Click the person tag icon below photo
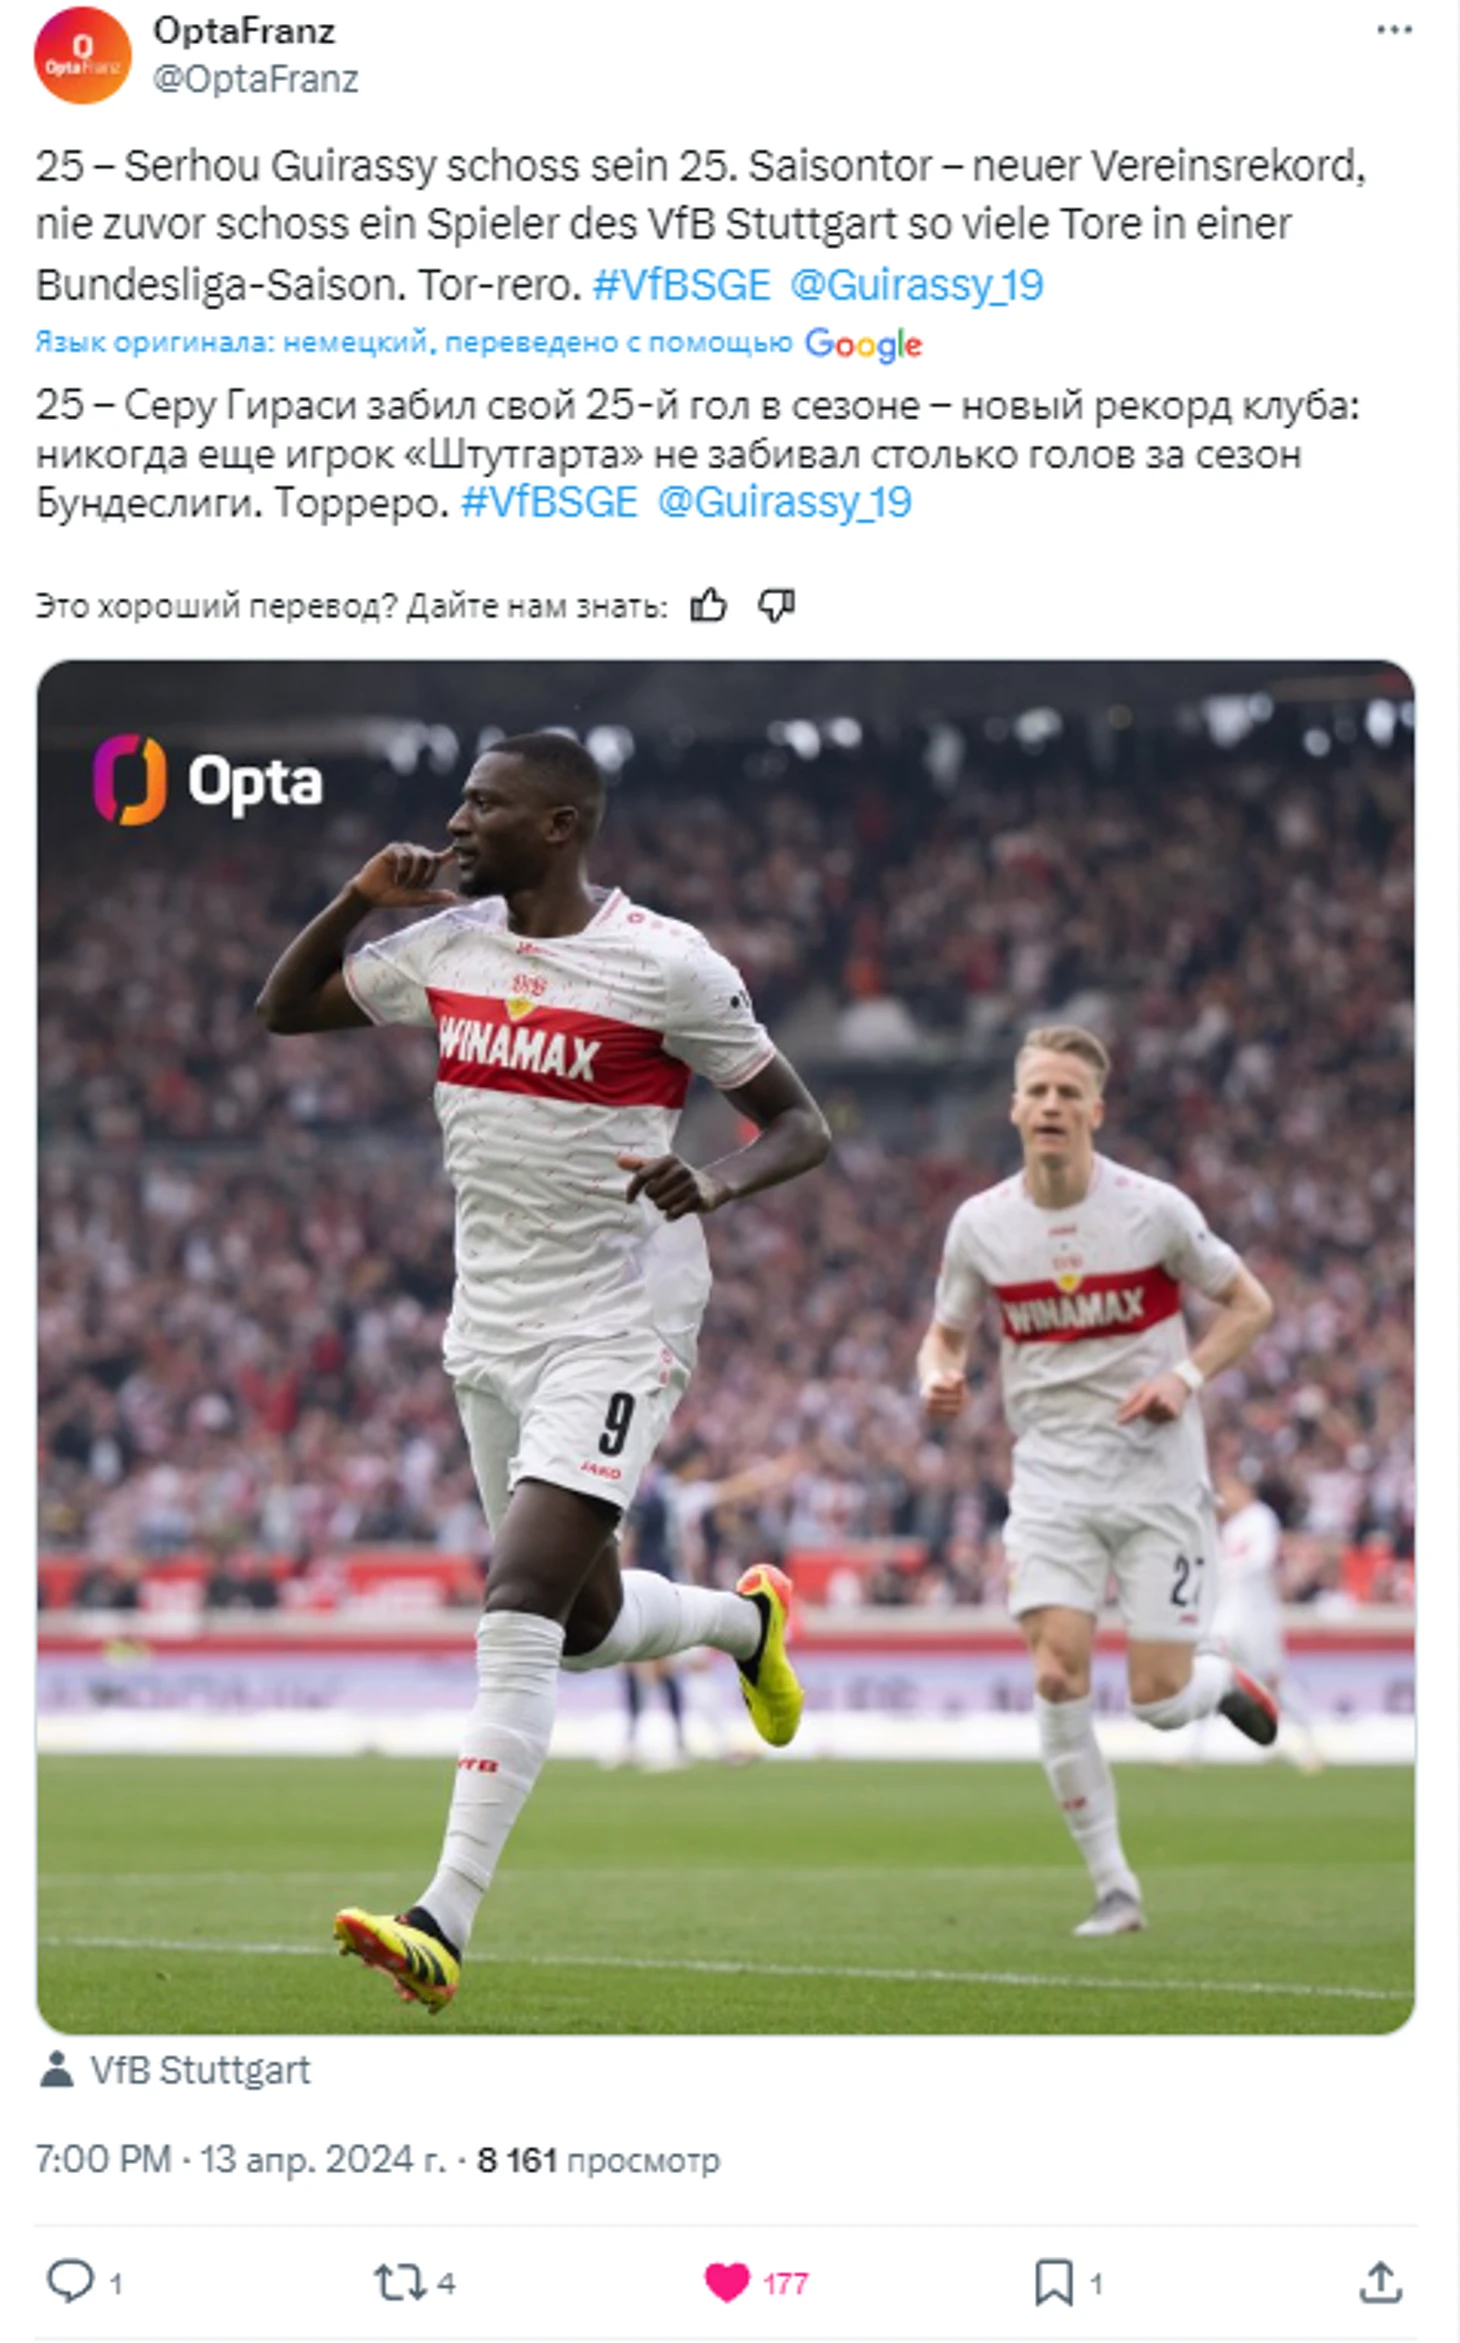 [x=56, y=2070]
